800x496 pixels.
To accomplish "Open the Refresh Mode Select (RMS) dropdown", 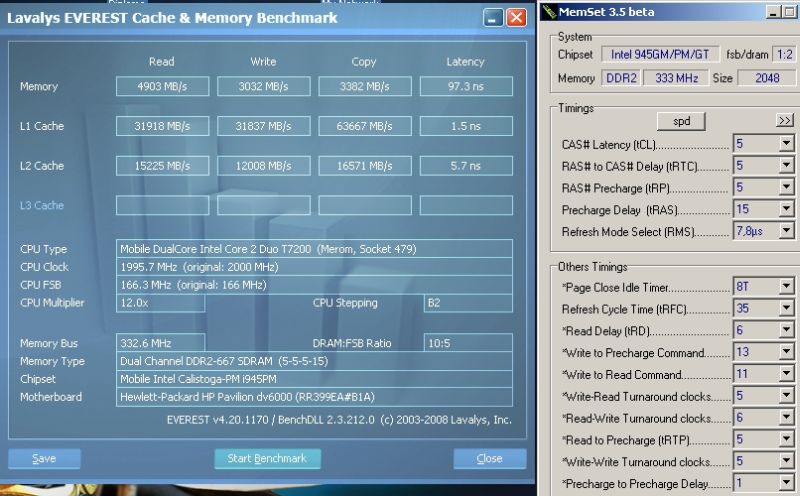I will (x=786, y=231).
